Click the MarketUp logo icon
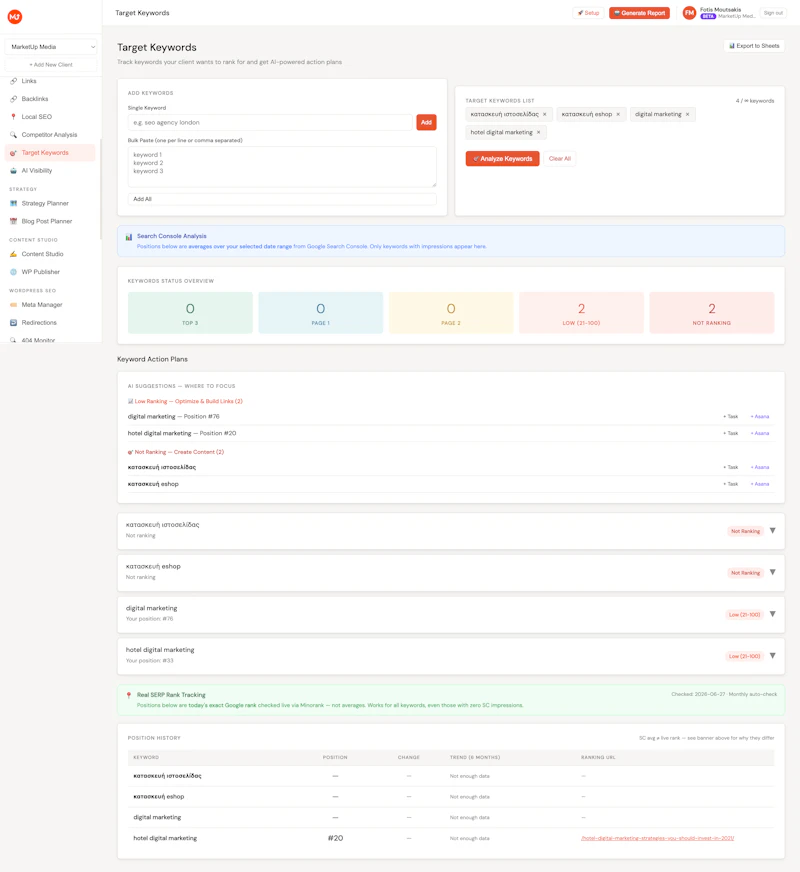 click(15, 17)
